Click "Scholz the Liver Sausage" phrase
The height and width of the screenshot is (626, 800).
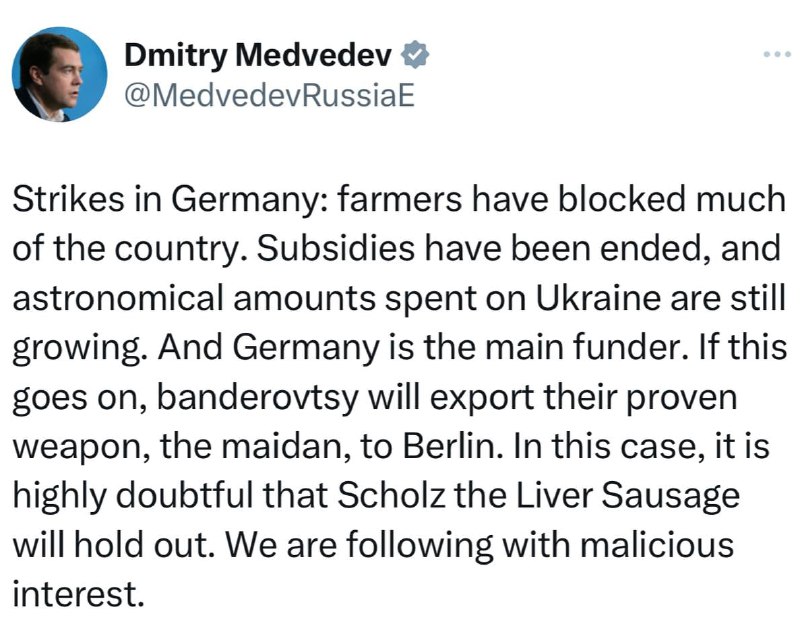coord(538,496)
